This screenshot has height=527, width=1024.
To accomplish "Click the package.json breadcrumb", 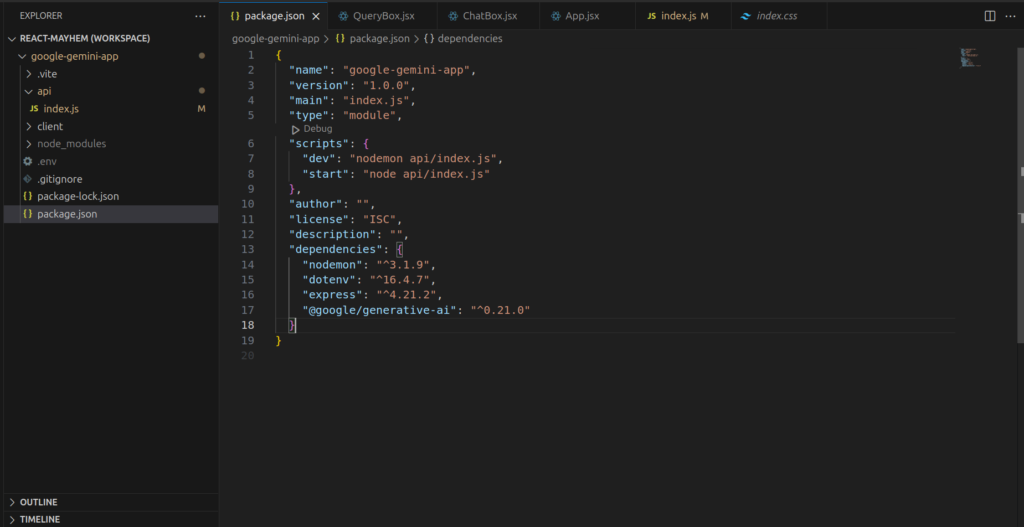I will click(x=379, y=39).
